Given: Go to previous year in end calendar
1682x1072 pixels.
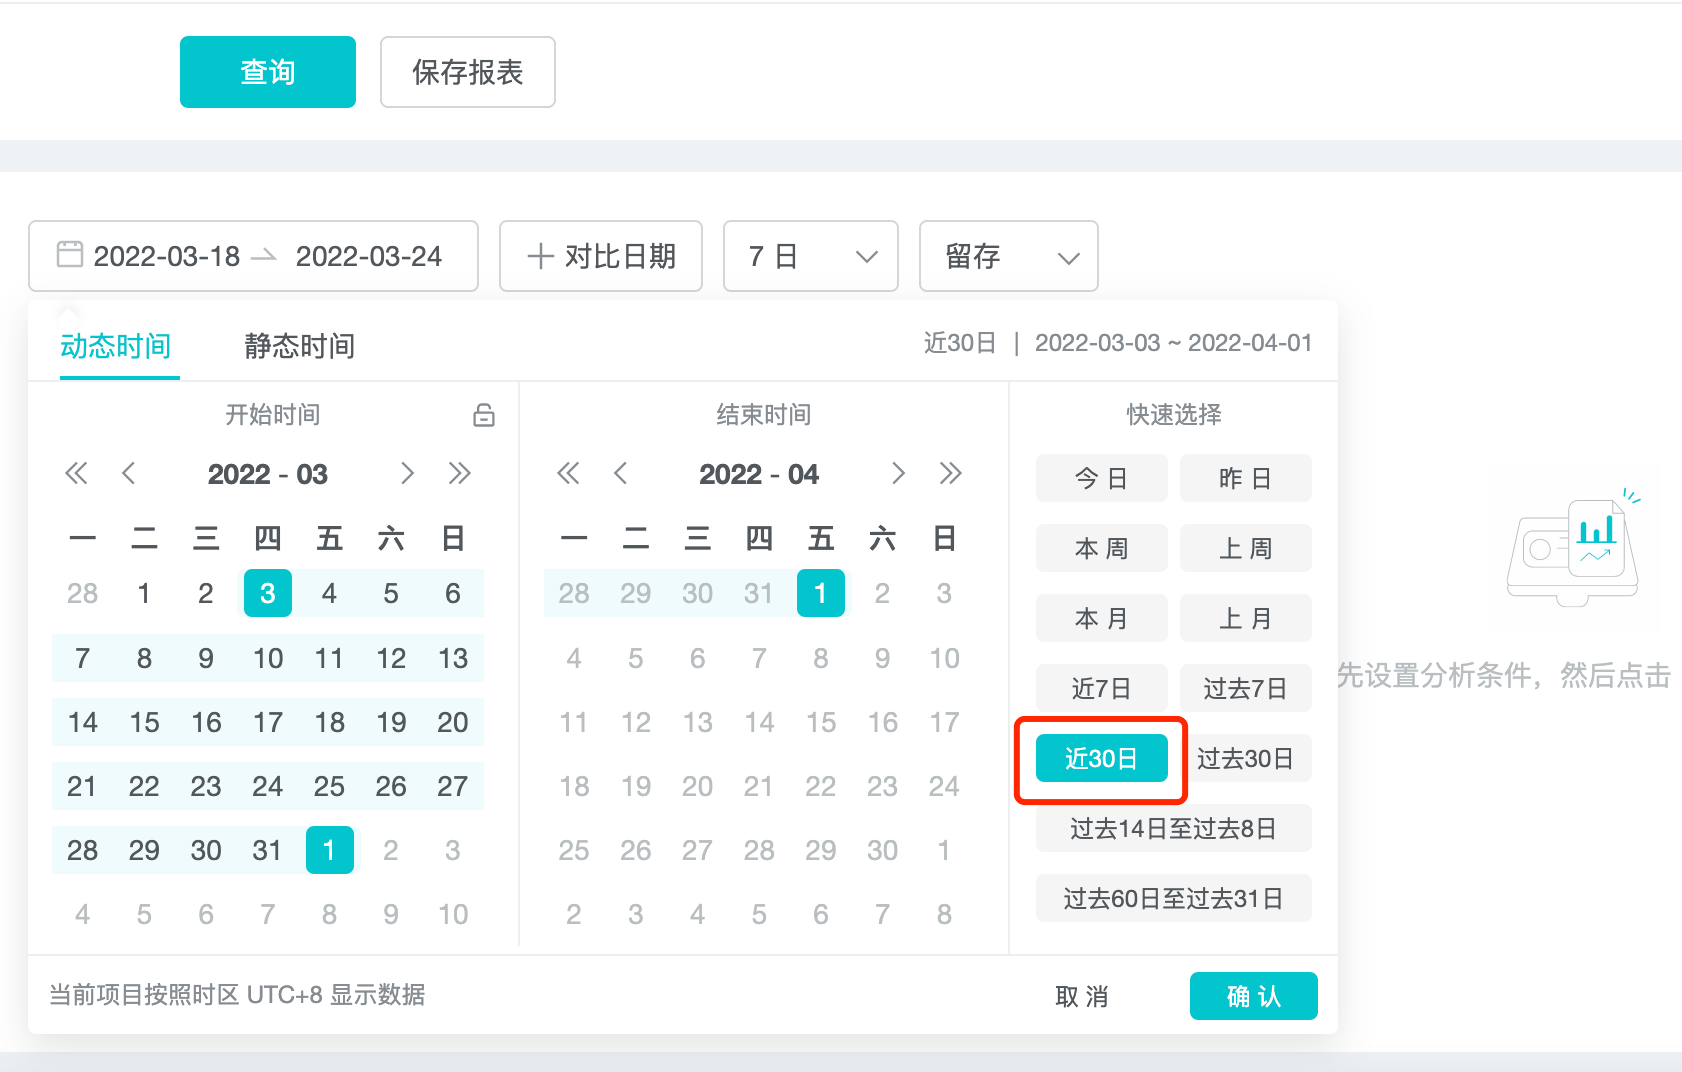Looking at the screenshot, I should tap(568, 473).
